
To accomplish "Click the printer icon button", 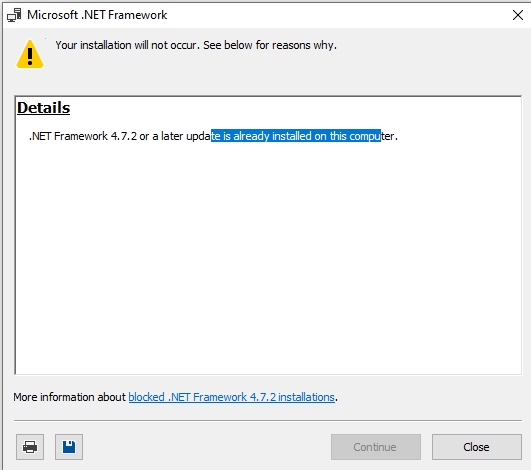I will 30,447.
